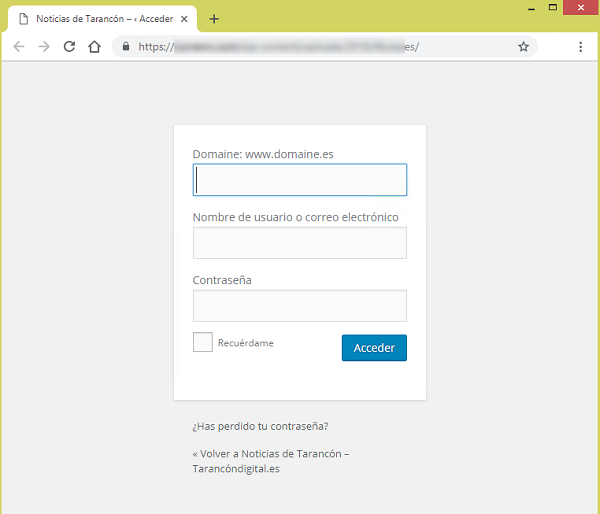Open the Chrome three-dot menu
The height and width of the screenshot is (514, 600).
tap(580, 46)
